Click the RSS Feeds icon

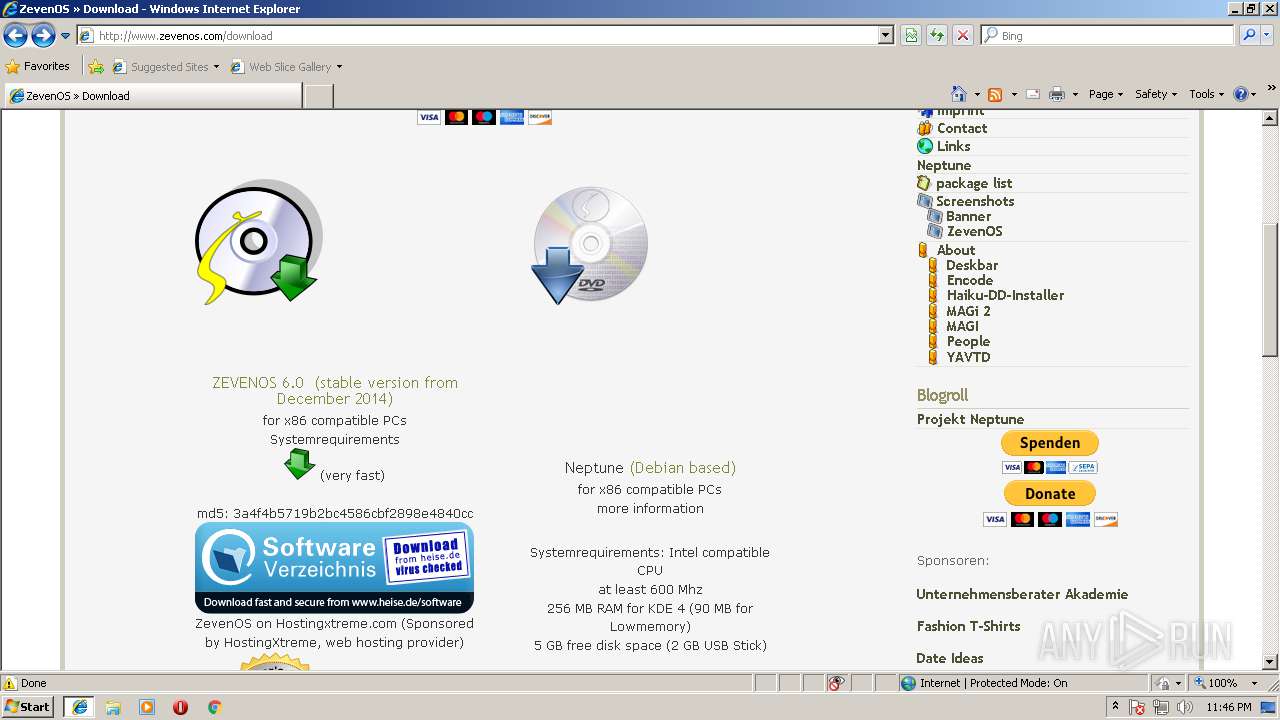(x=995, y=94)
